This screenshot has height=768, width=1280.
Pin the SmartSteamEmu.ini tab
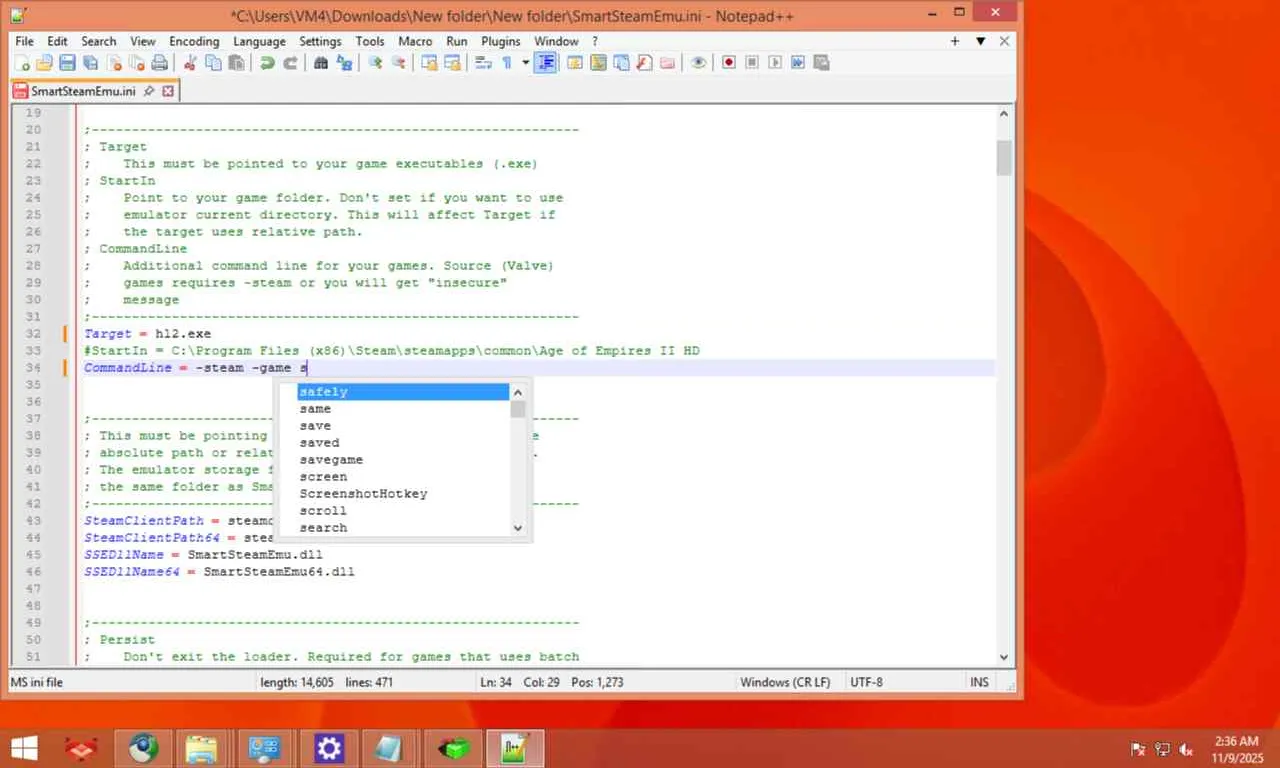(x=149, y=91)
